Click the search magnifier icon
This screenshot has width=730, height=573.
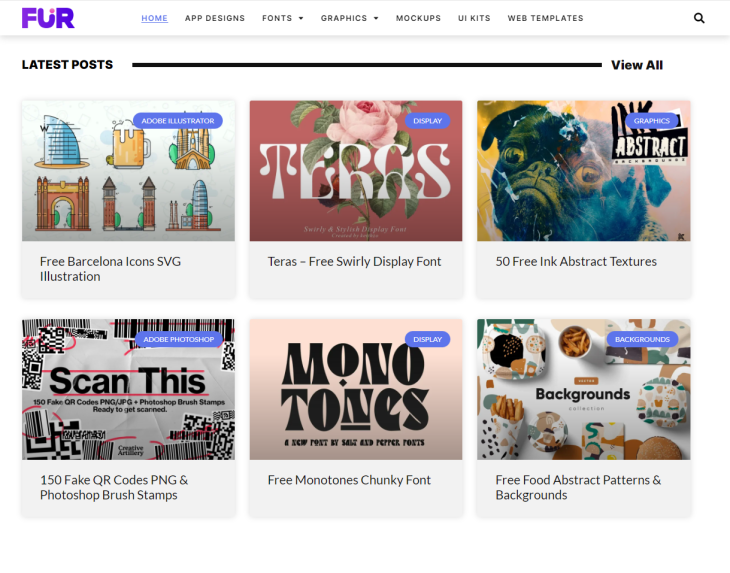[699, 18]
